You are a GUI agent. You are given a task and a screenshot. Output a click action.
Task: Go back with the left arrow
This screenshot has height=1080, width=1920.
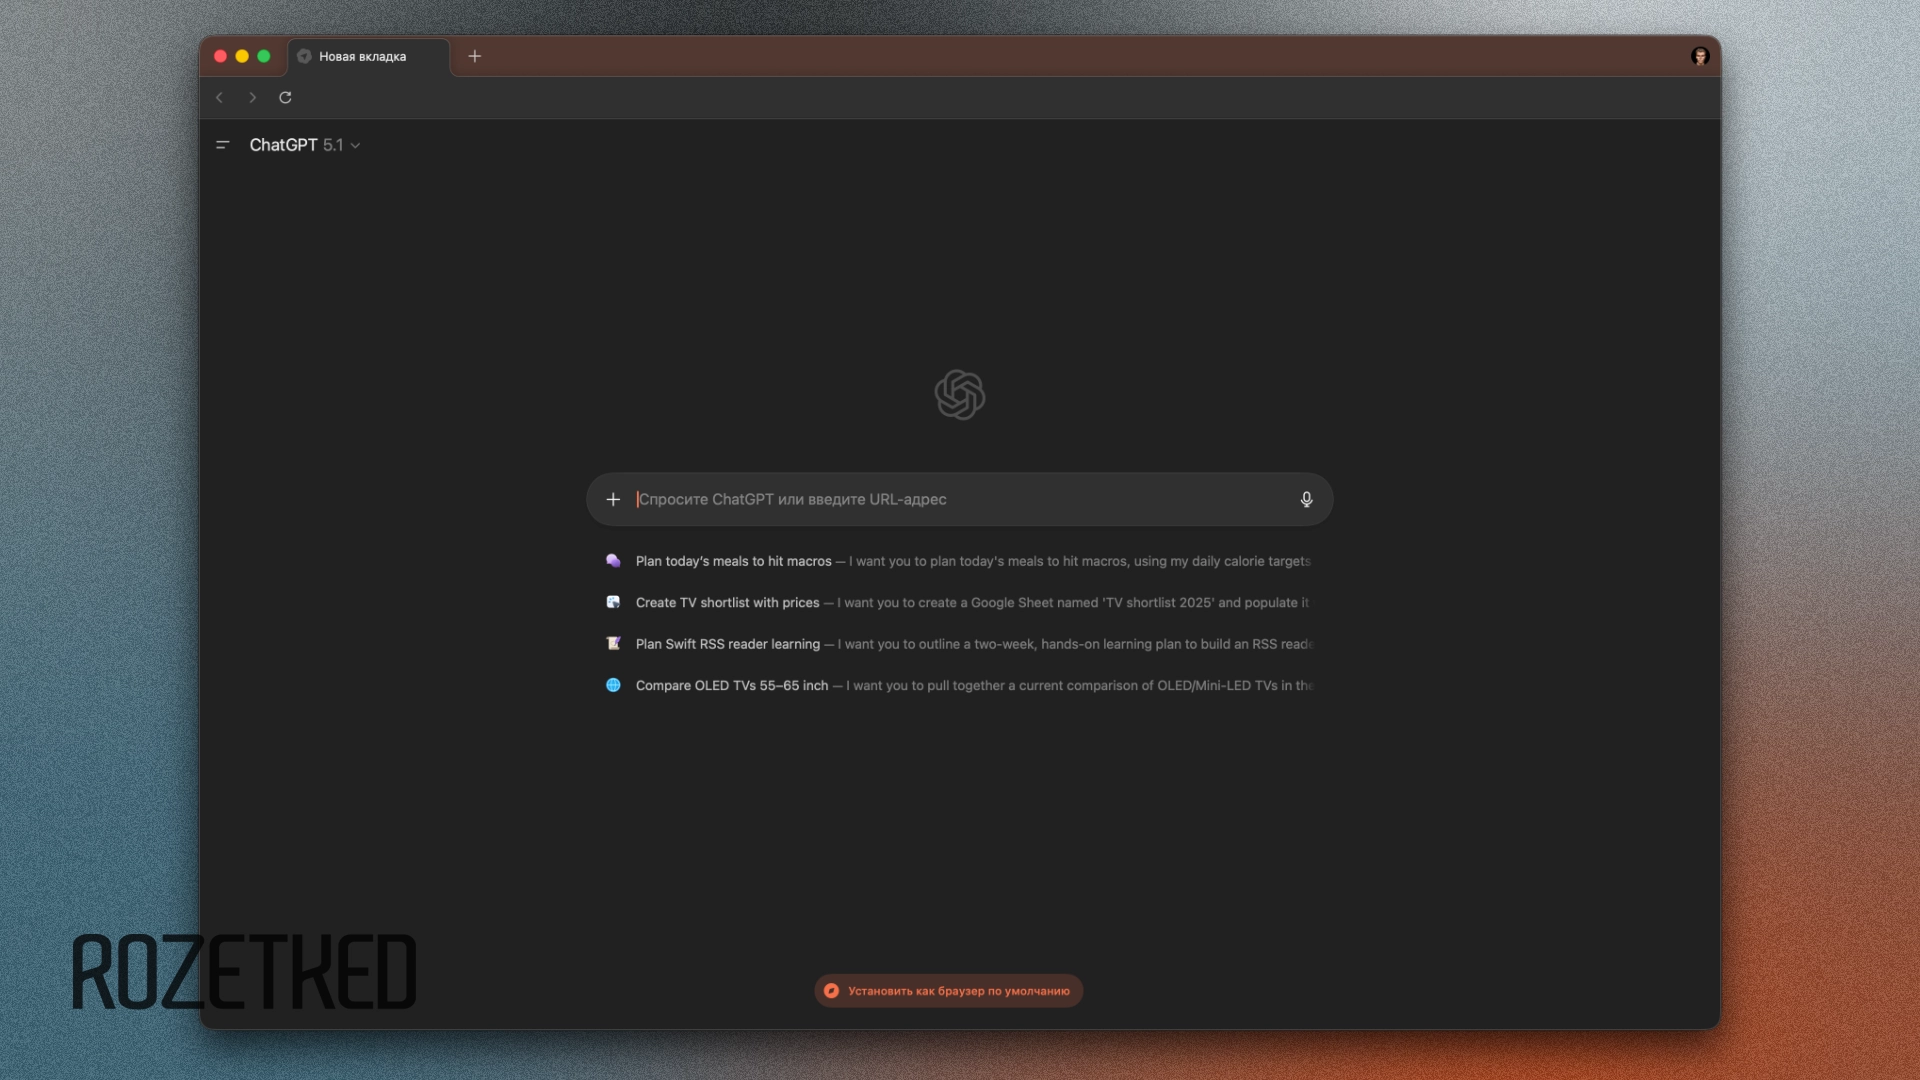pyautogui.click(x=220, y=97)
